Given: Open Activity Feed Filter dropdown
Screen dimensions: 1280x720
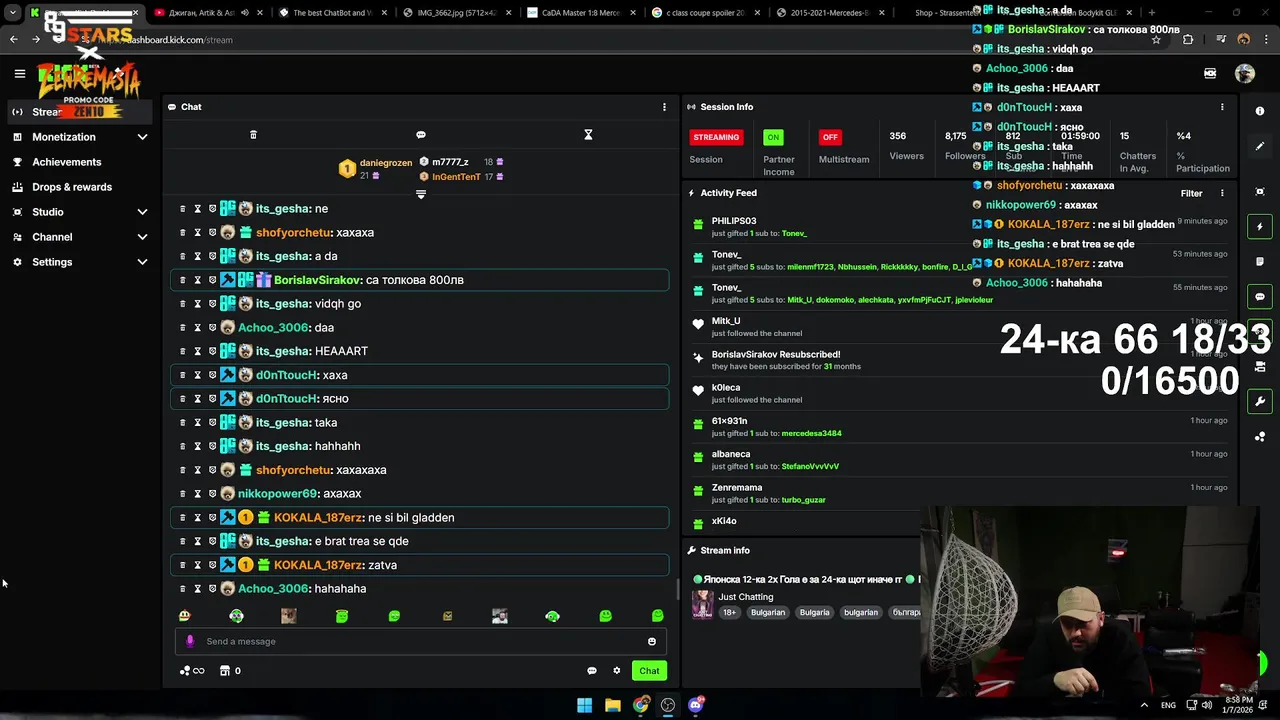Looking at the screenshot, I should (1191, 193).
